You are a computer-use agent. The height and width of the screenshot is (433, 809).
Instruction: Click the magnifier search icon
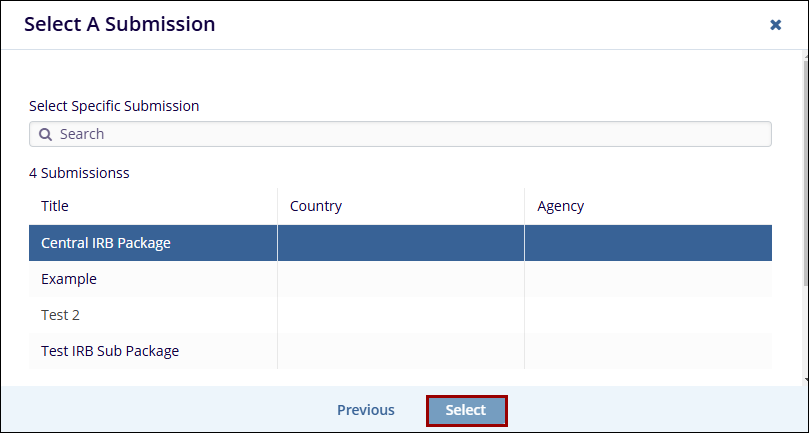click(x=45, y=134)
